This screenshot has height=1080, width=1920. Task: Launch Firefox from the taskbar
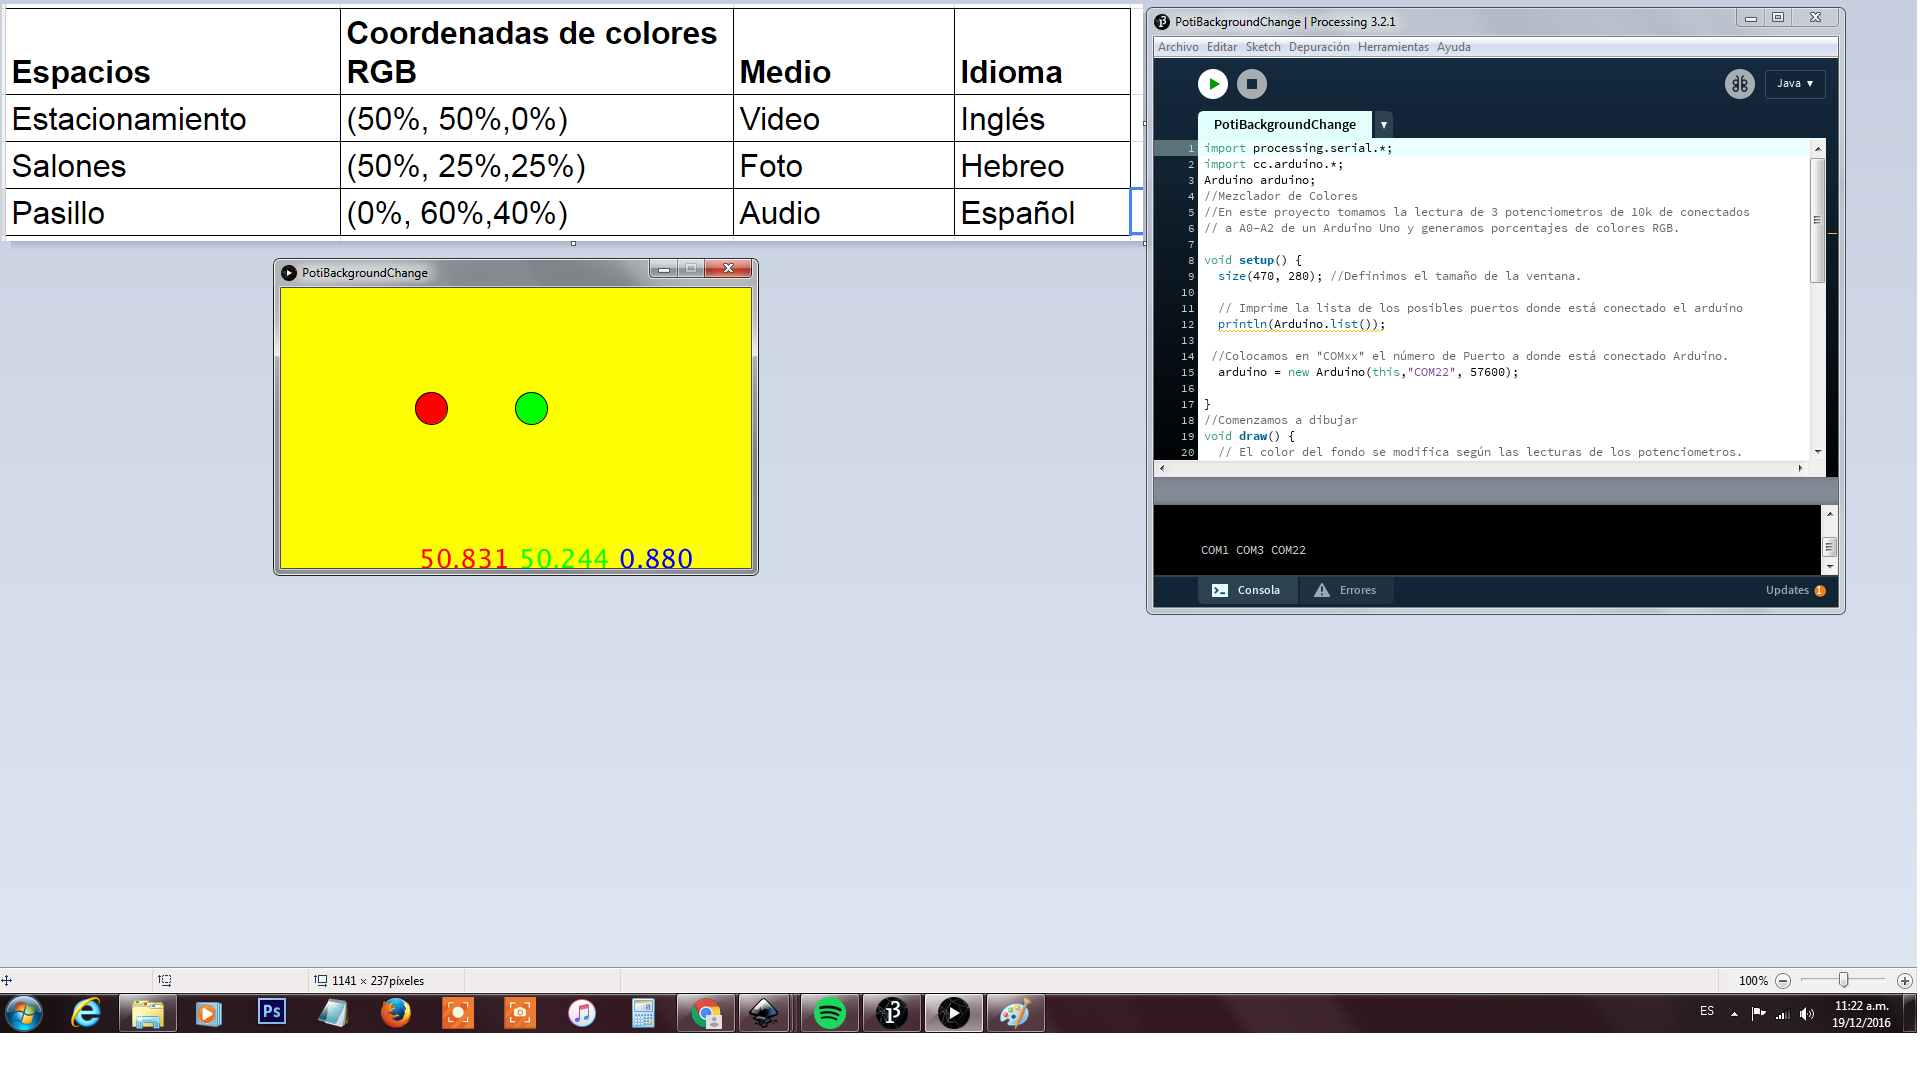point(396,1014)
